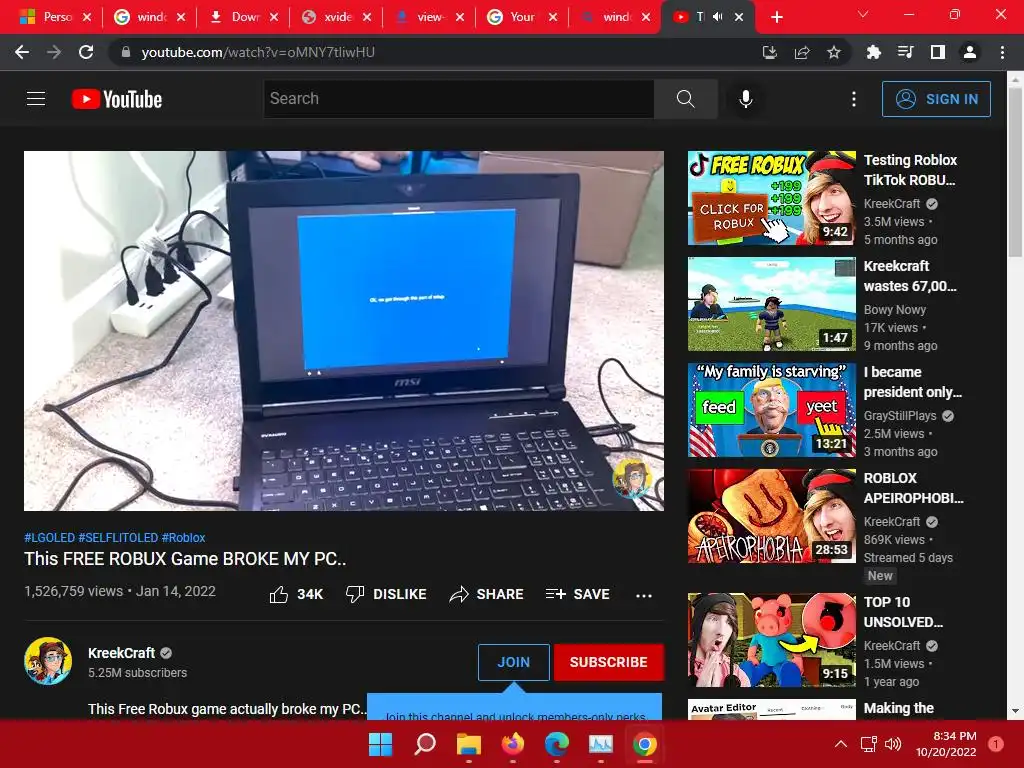Open more actions ellipsis below the video
Viewport: 1024px width, 768px height.
pyautogui.click(x=644, y=595)
